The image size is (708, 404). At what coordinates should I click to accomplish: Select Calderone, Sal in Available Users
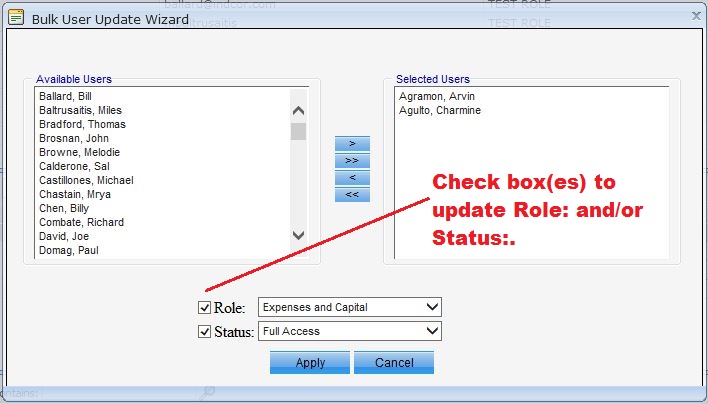coord(75,166)
